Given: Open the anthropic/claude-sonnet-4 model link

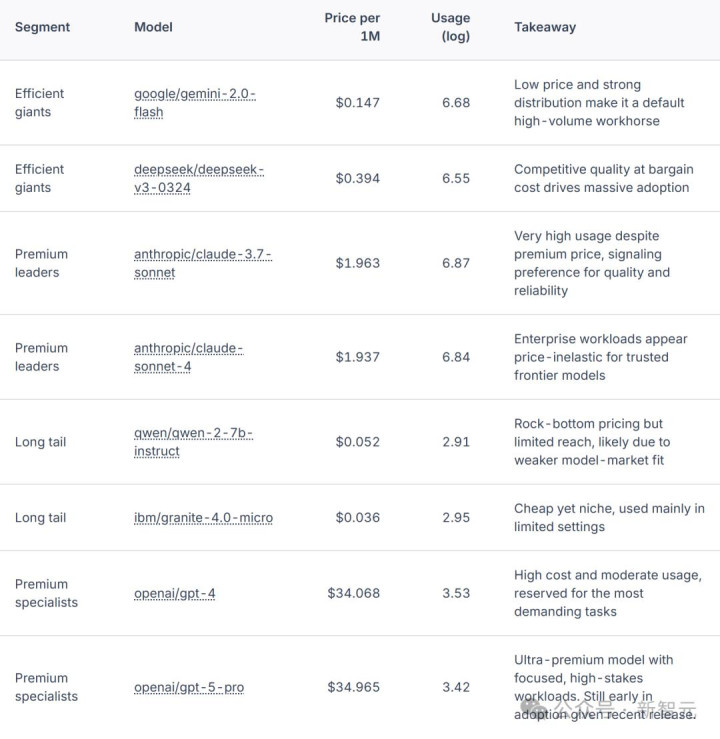Looking at the screenshot, I should 189,357.
